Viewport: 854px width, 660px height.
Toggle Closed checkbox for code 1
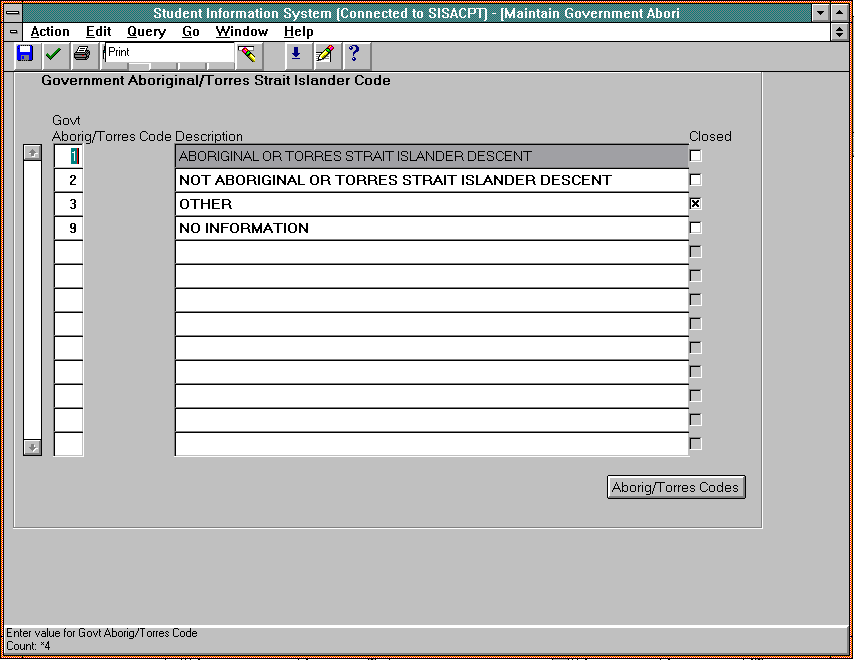click(x=696, y=156)
